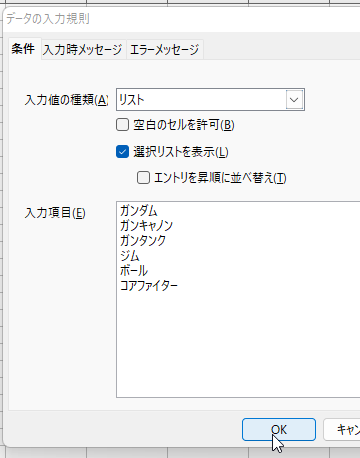The image size is (360, 458).
Task: Enable 空白のセルを許可 checkbox
Action: tap(123, 125)
